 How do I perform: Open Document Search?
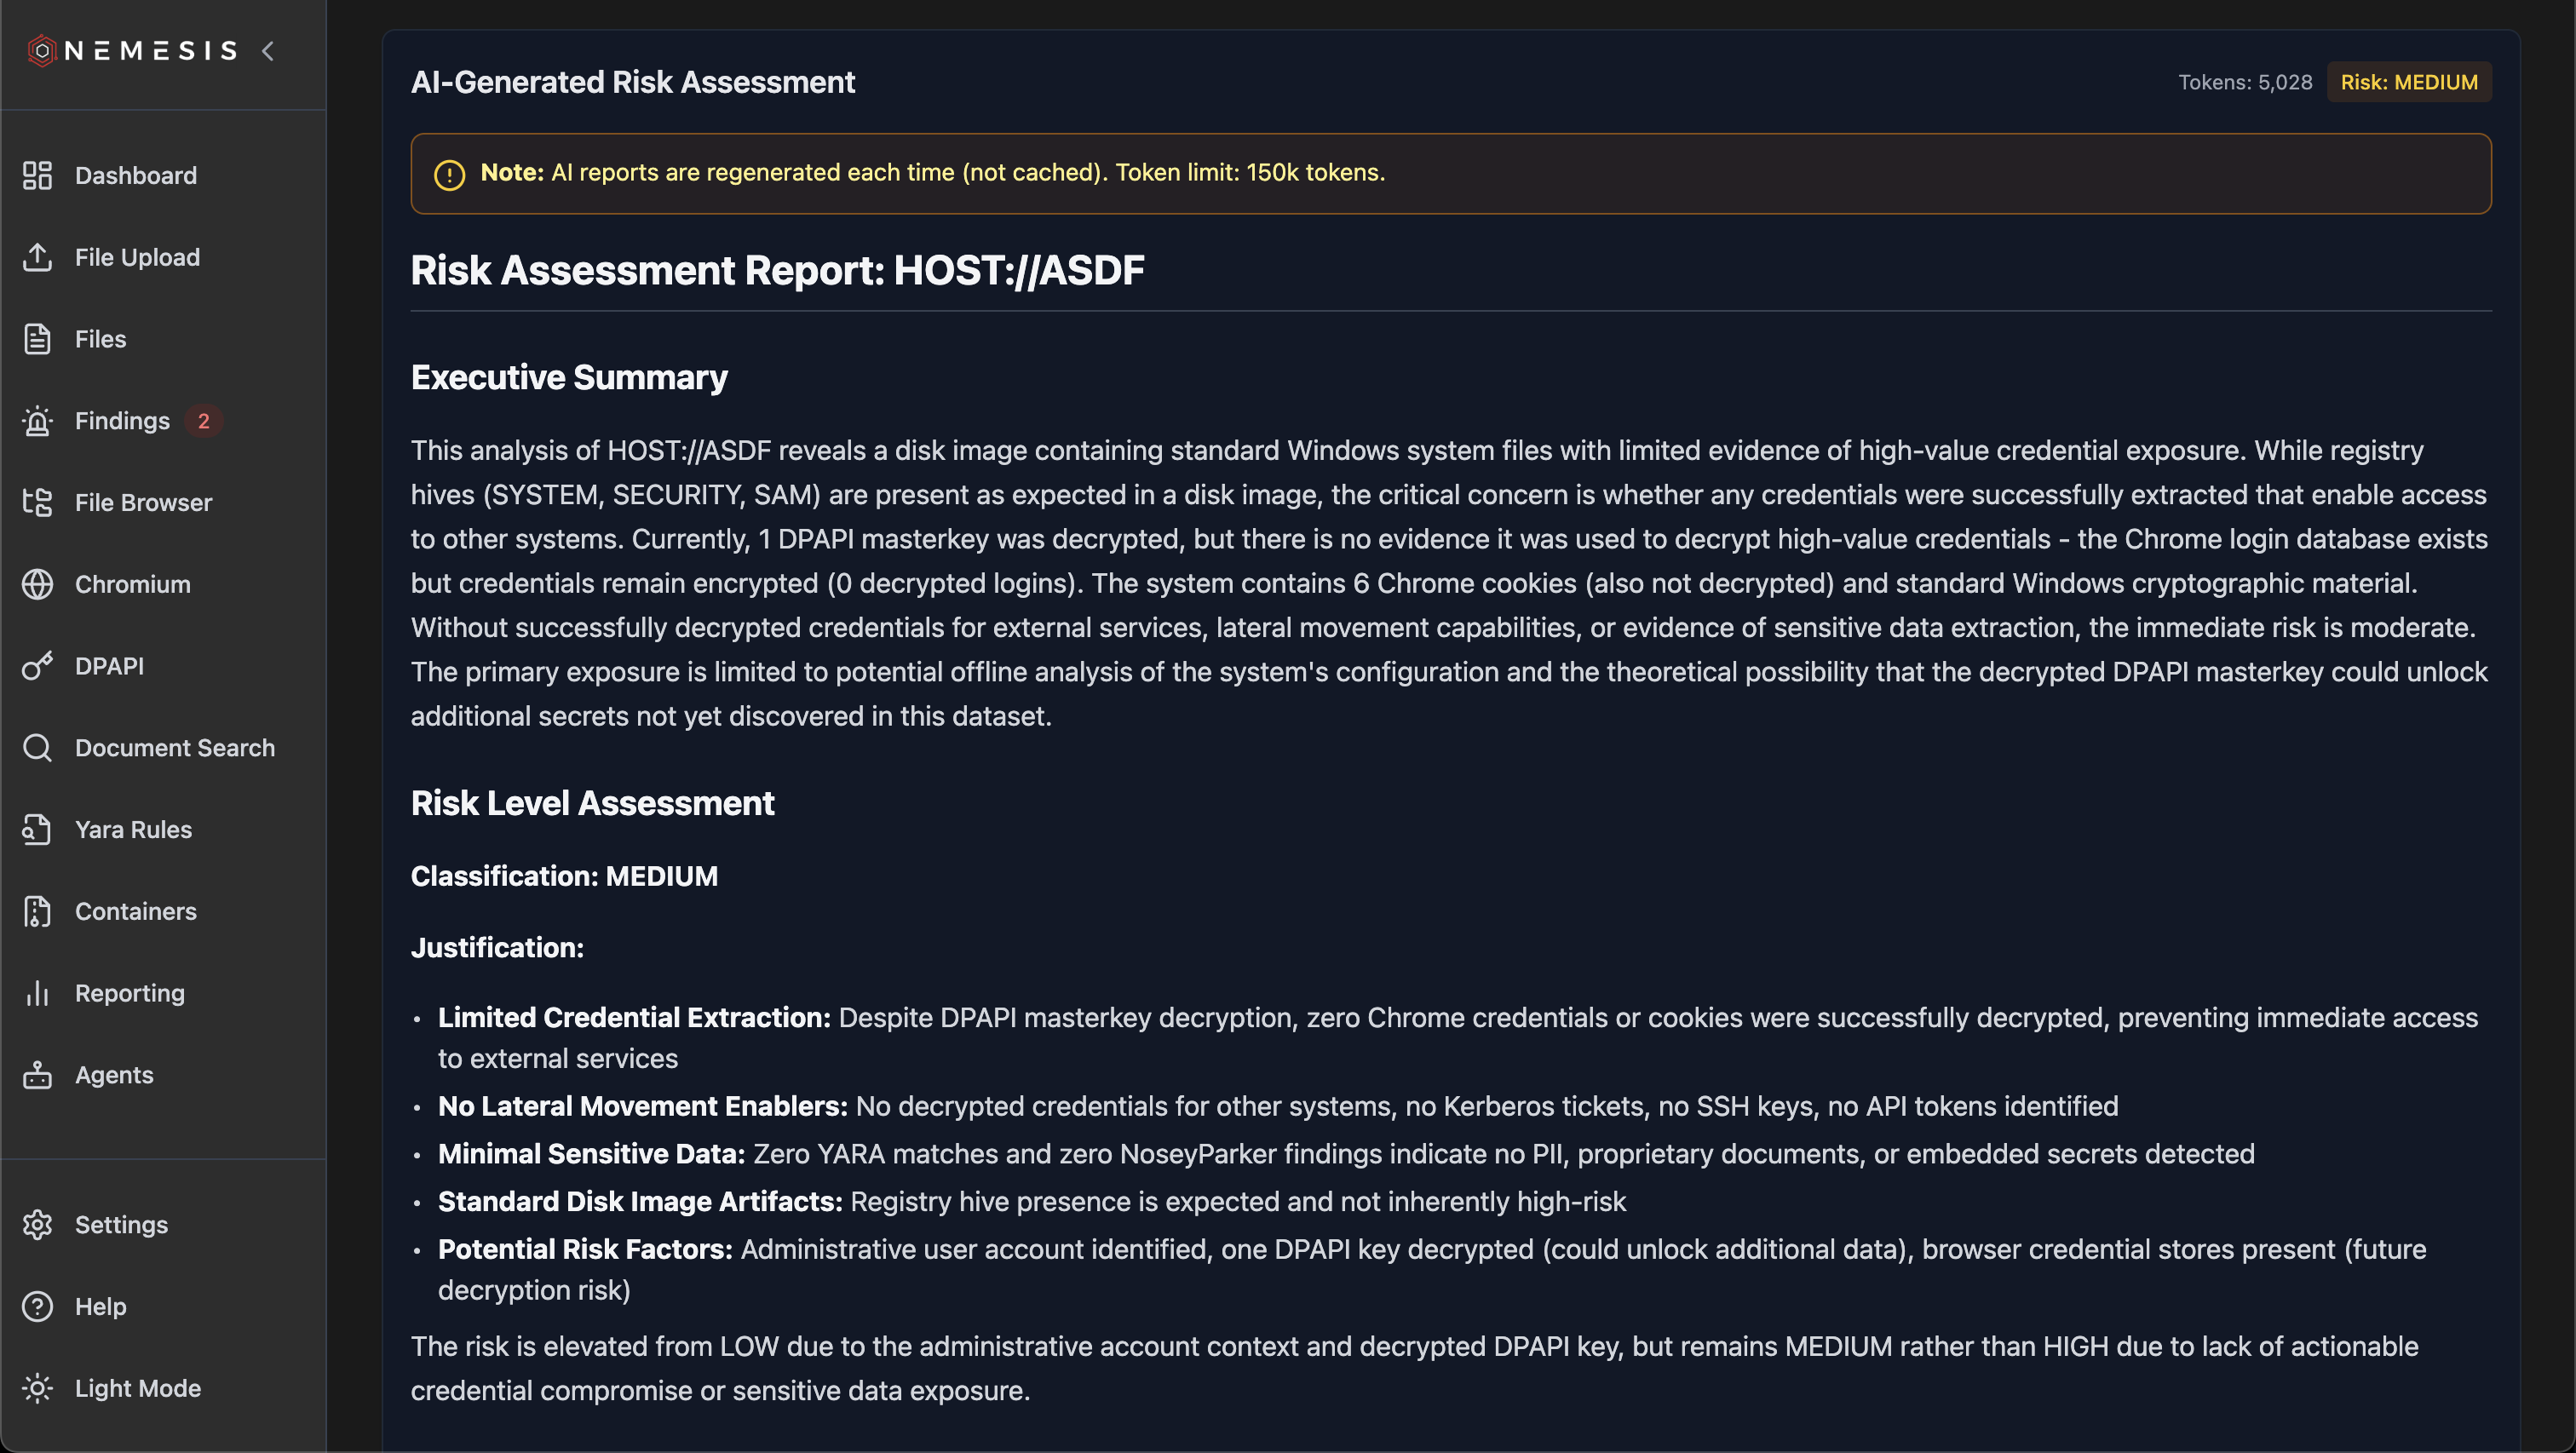[x=175, y=747]
